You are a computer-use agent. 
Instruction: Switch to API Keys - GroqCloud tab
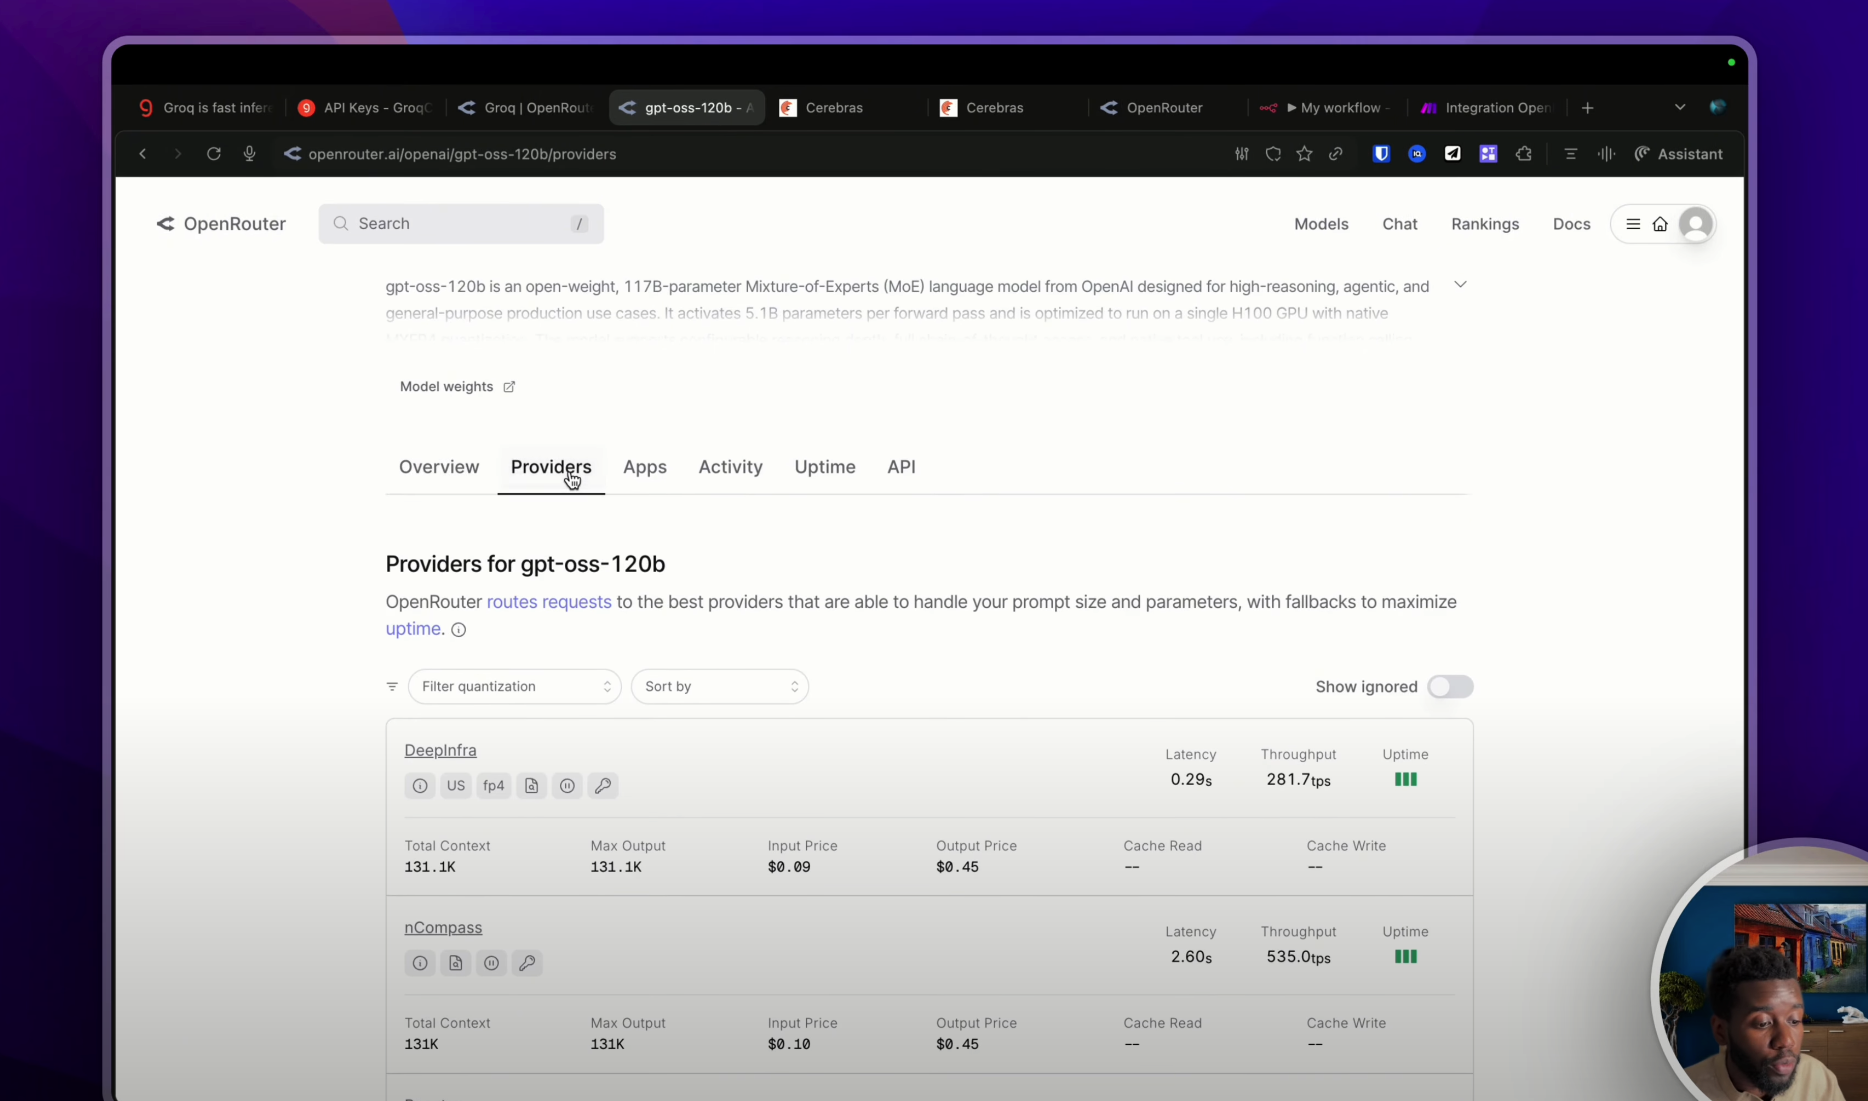click(x=365, y=108)
